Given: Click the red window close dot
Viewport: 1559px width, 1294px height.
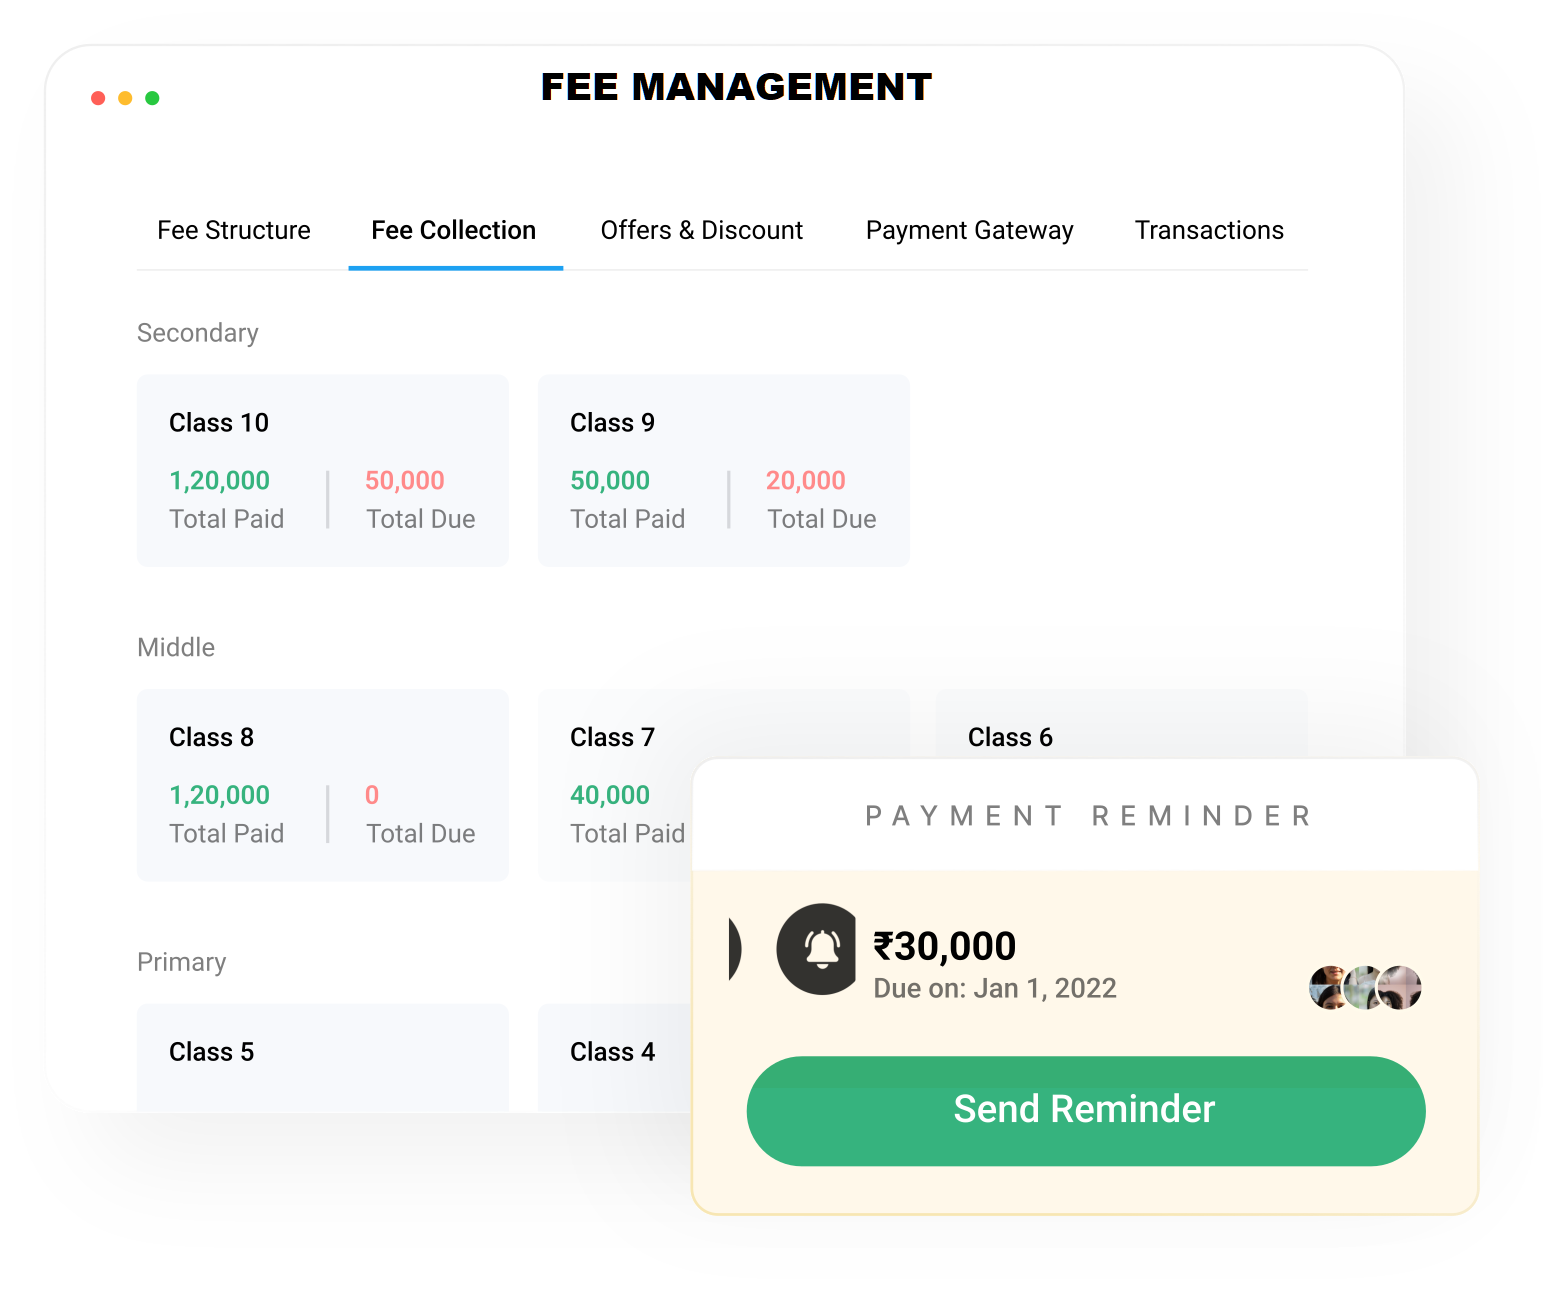Looking at the screenshot, I should click(98, 98).
